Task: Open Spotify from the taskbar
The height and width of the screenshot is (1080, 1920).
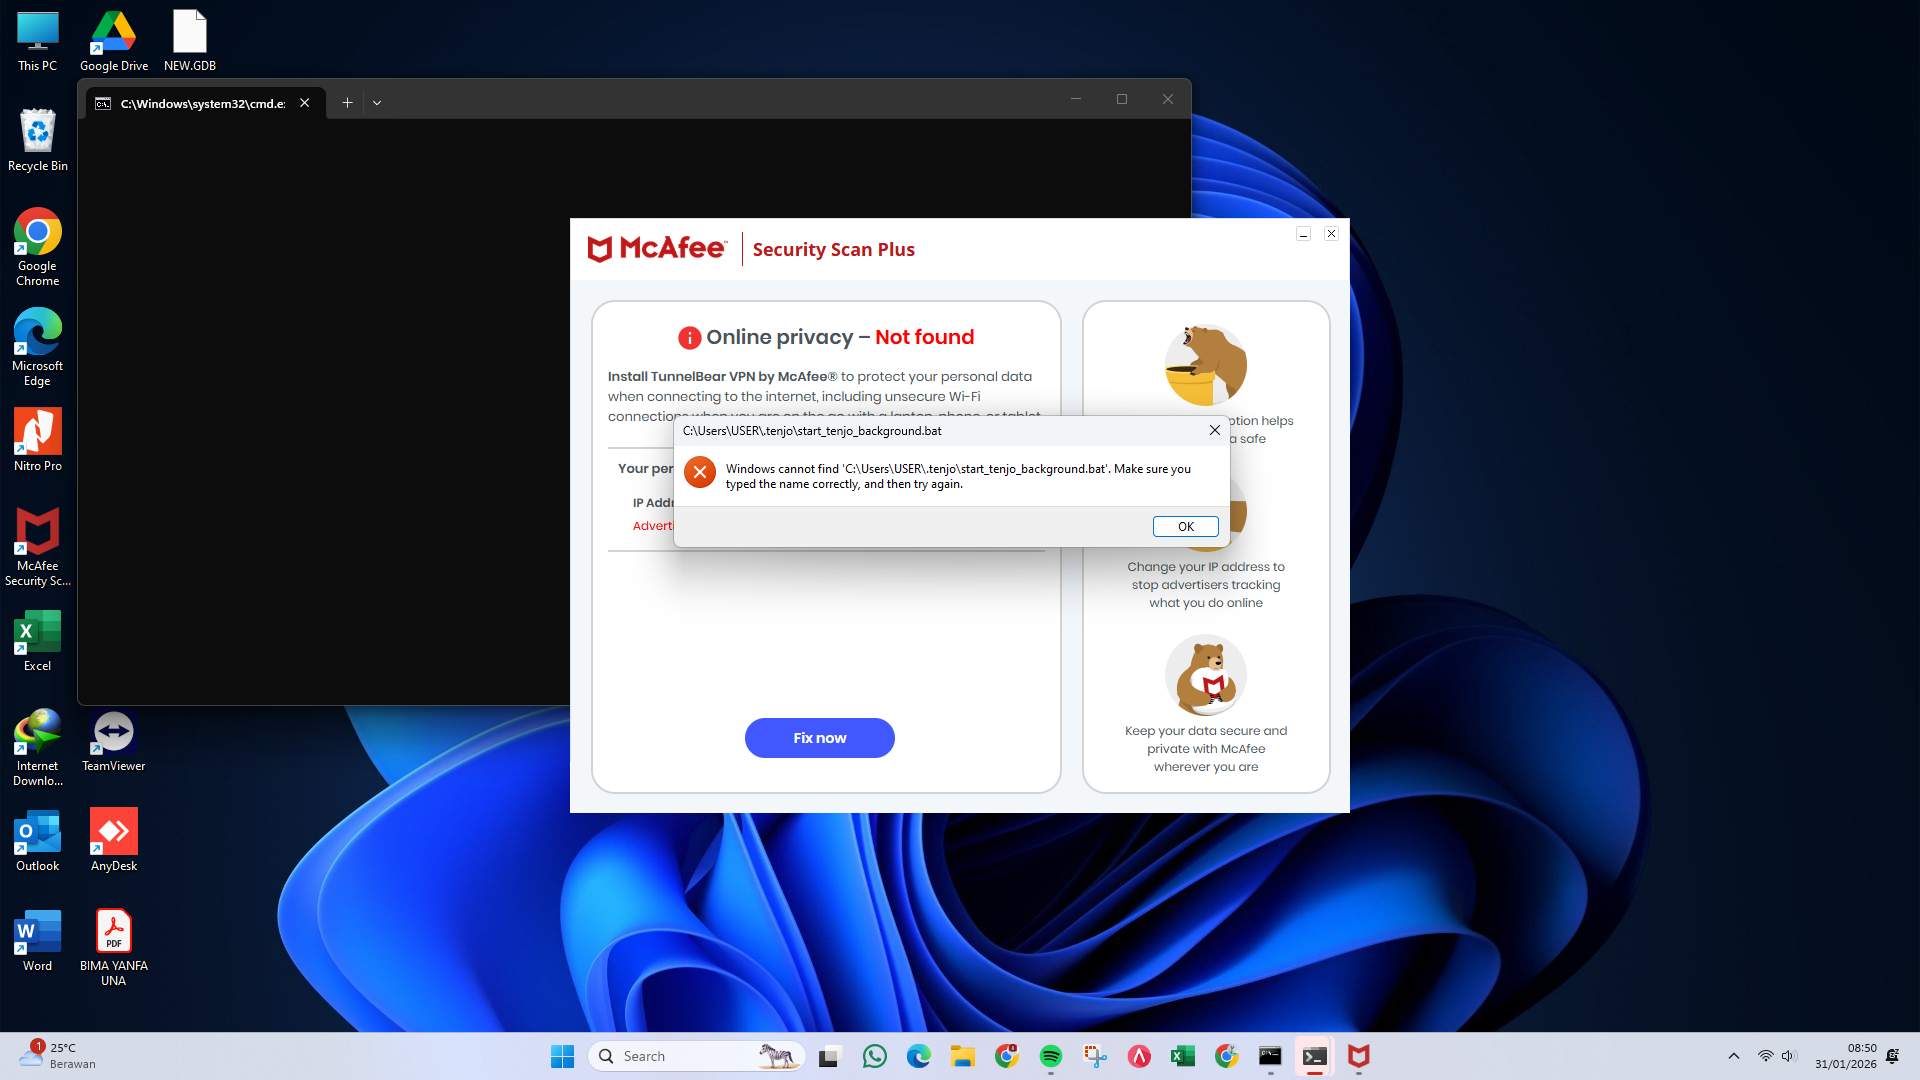Action: coord(1050,1056)
